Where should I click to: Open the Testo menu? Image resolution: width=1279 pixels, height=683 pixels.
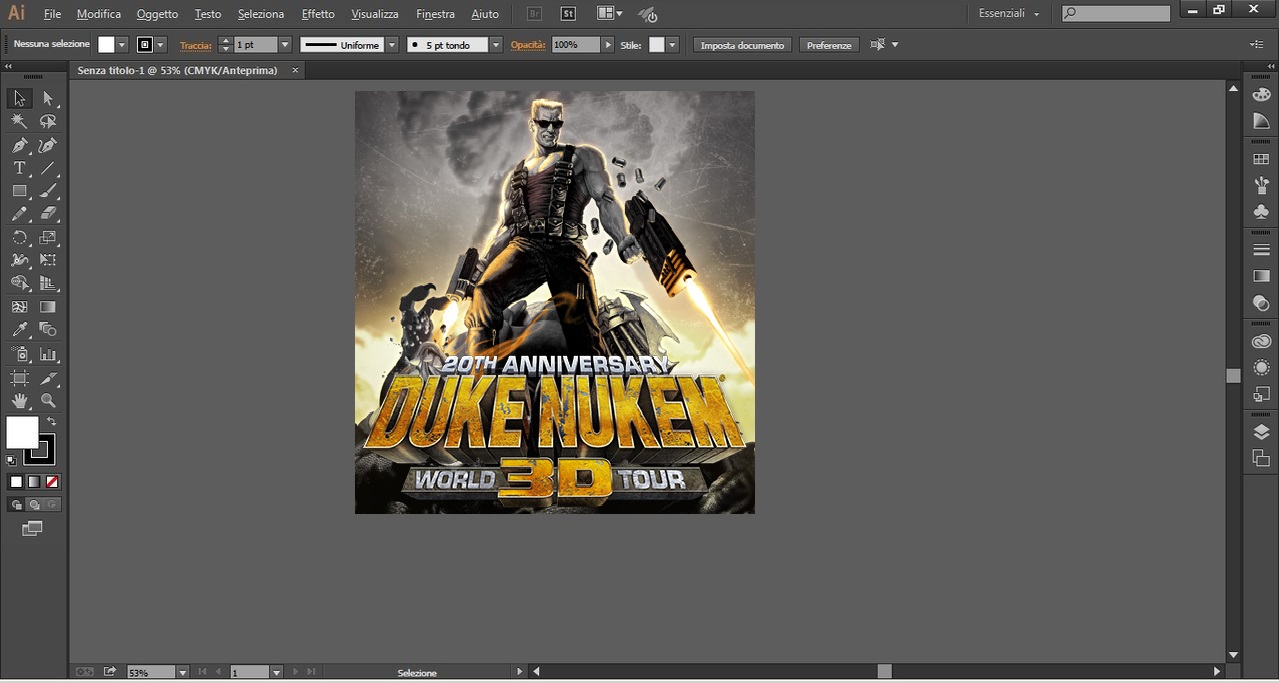(208, 14)
